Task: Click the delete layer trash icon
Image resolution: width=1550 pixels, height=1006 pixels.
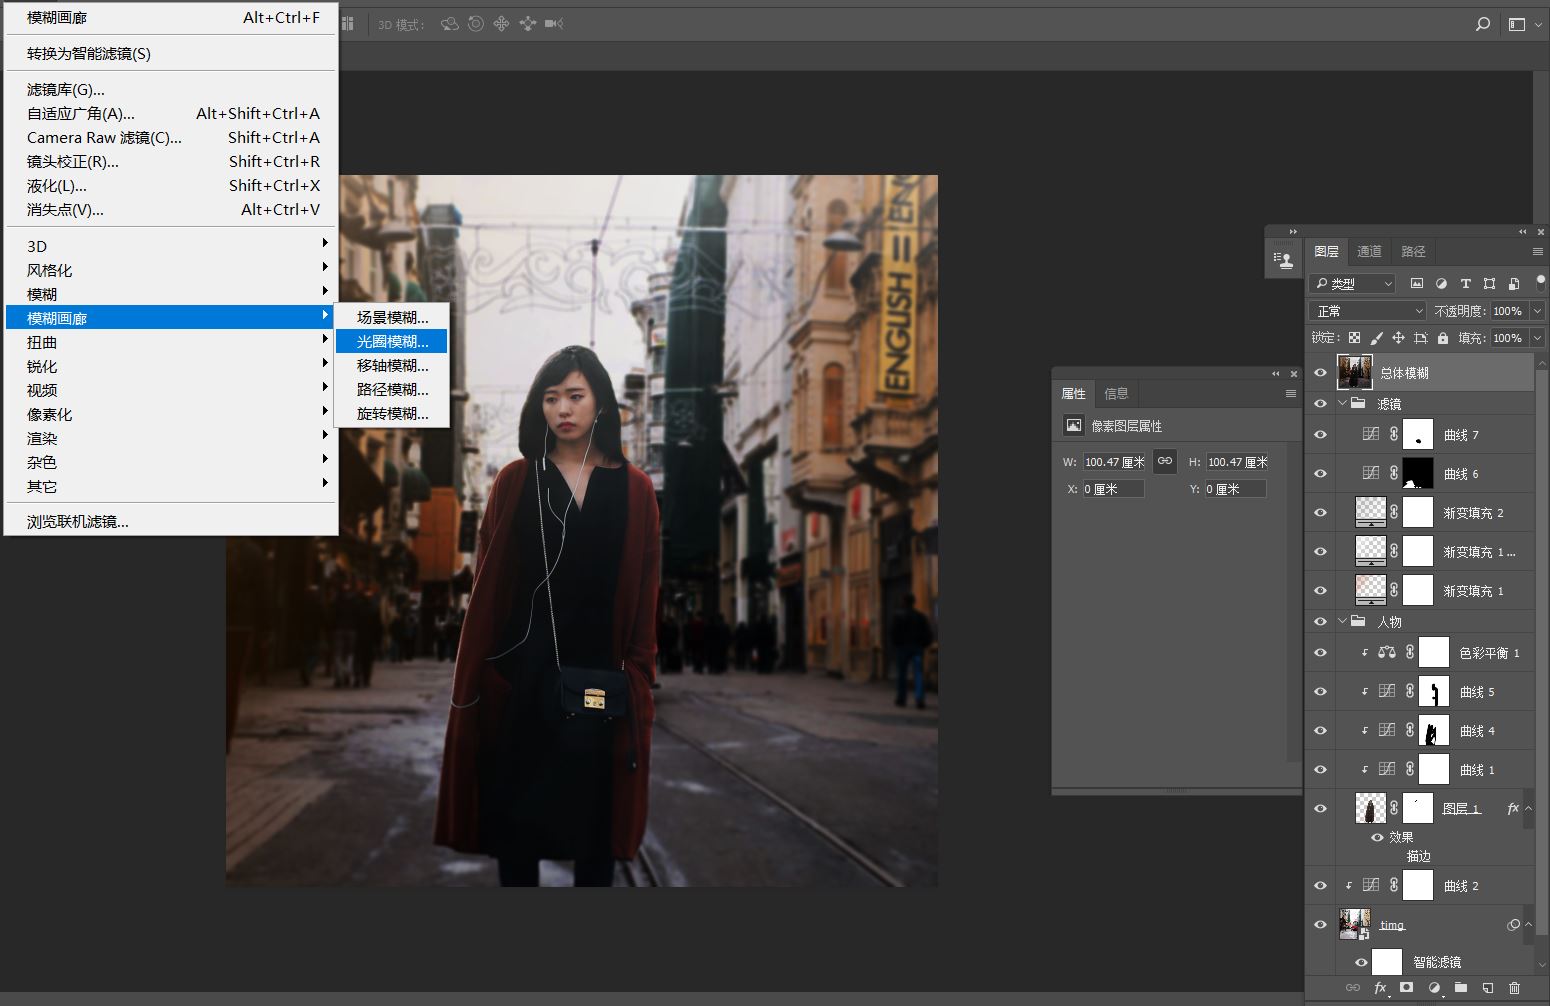Action: pyautogui.click(x=1514, y=988)
